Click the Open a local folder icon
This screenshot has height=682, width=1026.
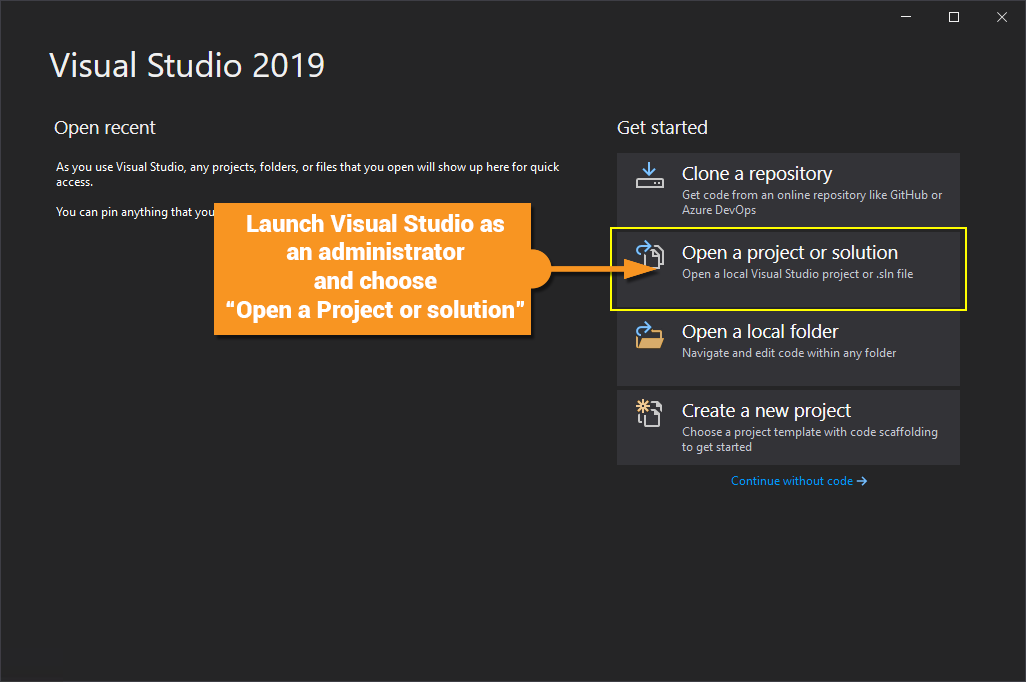[649, 334]
